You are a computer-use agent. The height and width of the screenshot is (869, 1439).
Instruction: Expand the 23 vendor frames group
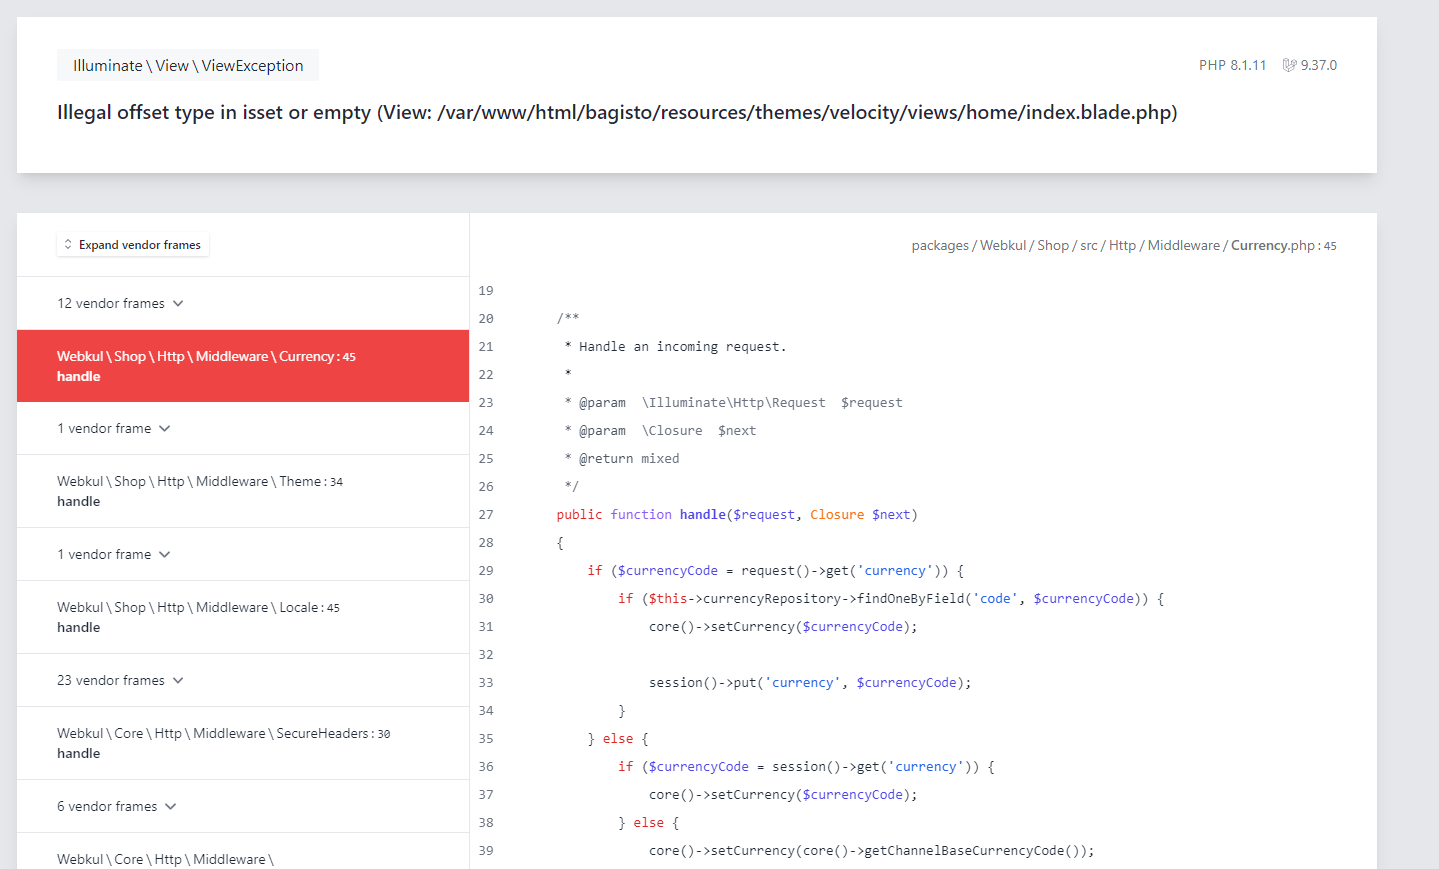tap(243, 680)
